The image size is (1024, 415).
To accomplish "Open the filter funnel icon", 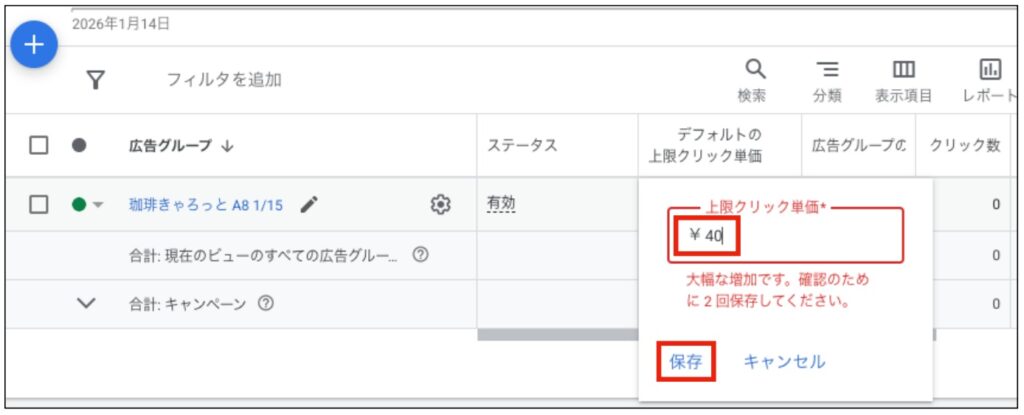I will tap(97, 79).
